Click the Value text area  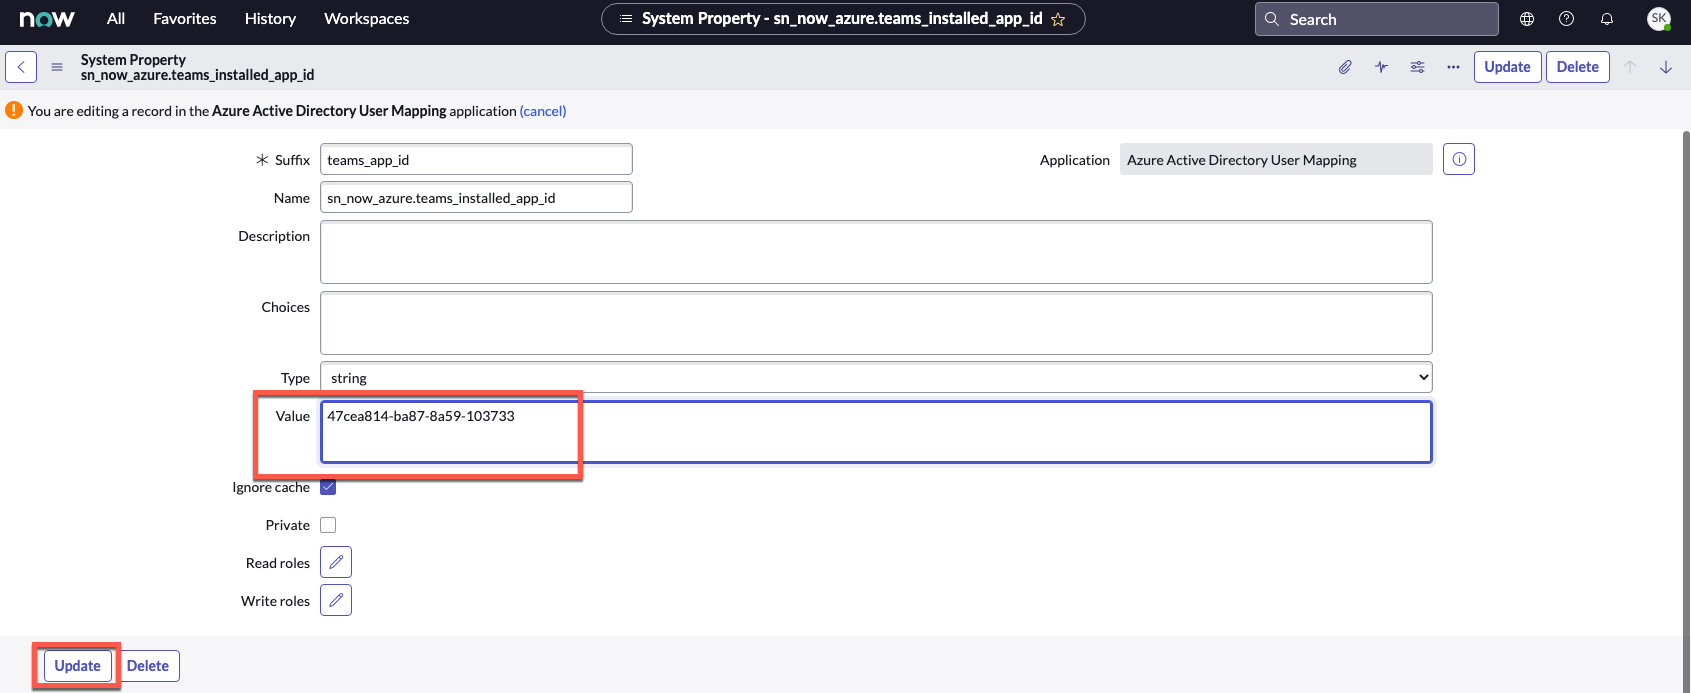pyautogui.click(x=876, y=432)
